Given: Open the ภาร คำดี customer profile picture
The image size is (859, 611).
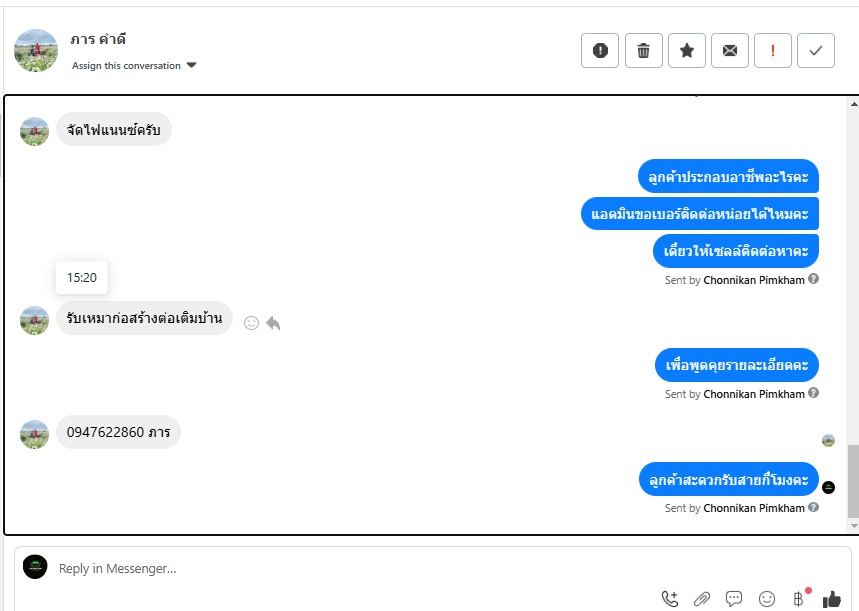Looking at the screenshot, I should (x=36, y=50).
